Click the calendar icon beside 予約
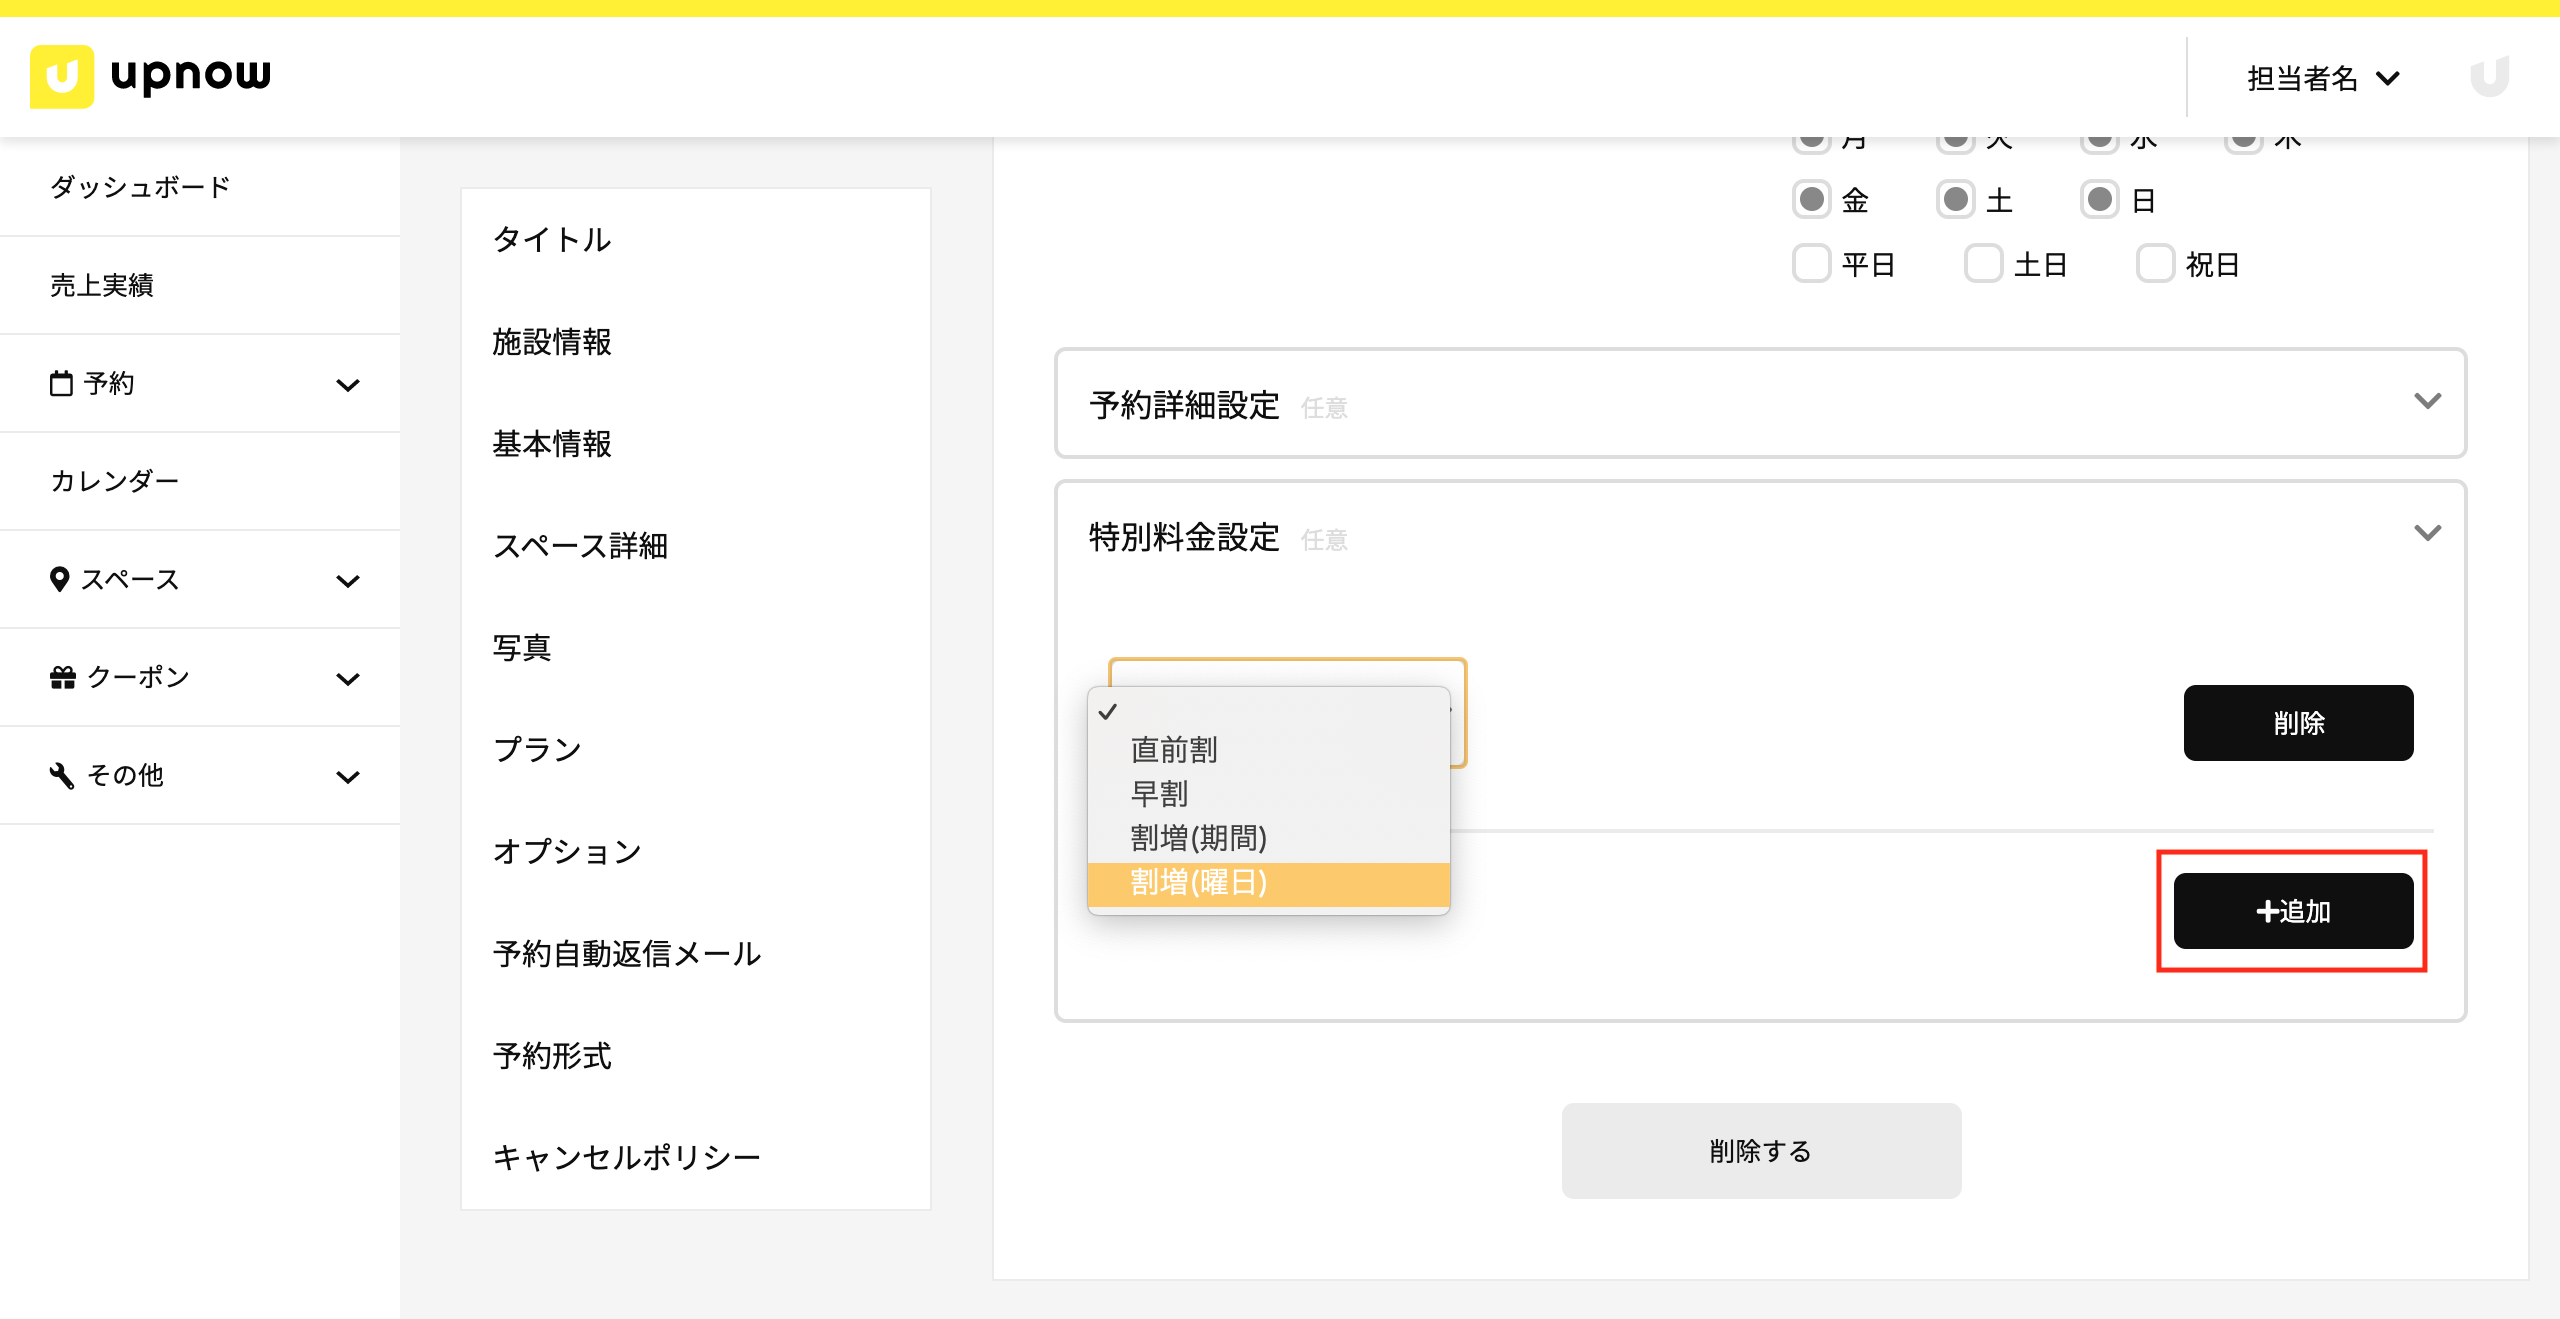This screenshot has height=1319, width=2560. point(61,383)
